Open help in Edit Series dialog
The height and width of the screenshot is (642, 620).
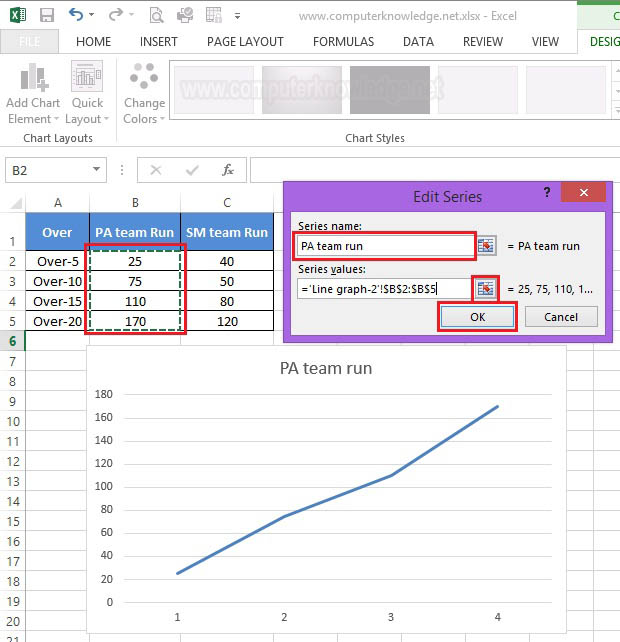547,192
